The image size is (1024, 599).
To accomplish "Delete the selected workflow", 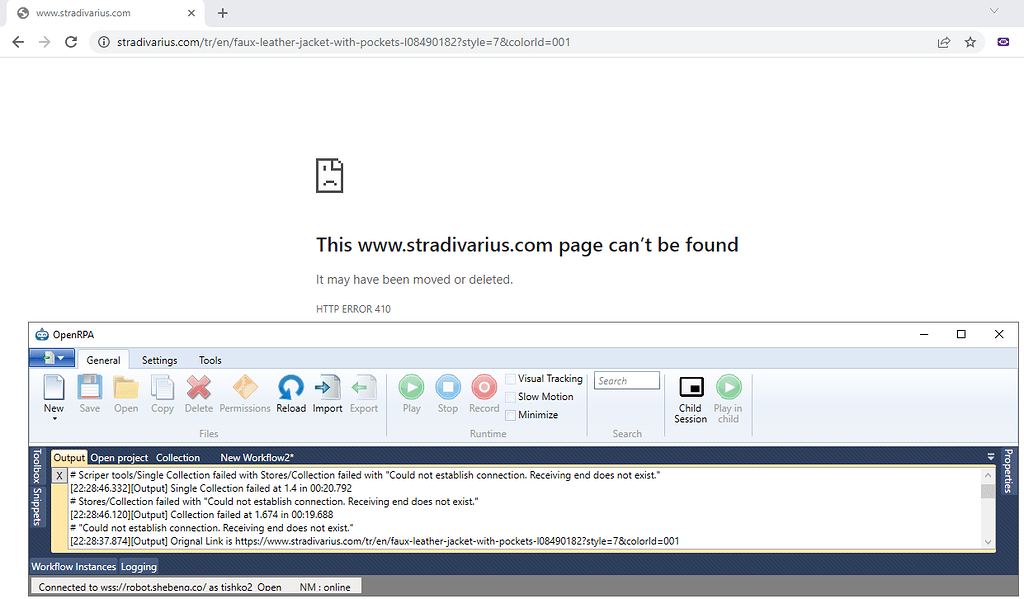I will (198, 393).
